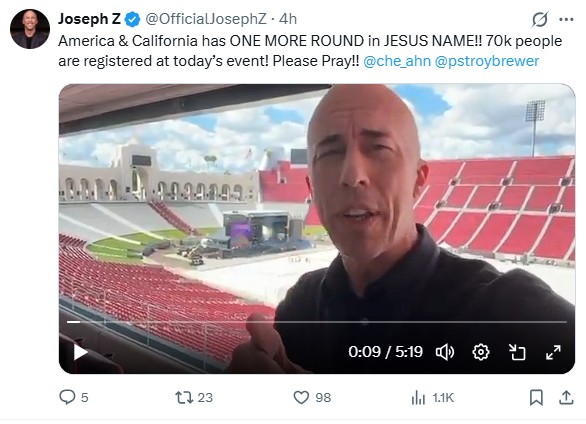Repost the tweet with 23 reposts

[x=184, y=397]
